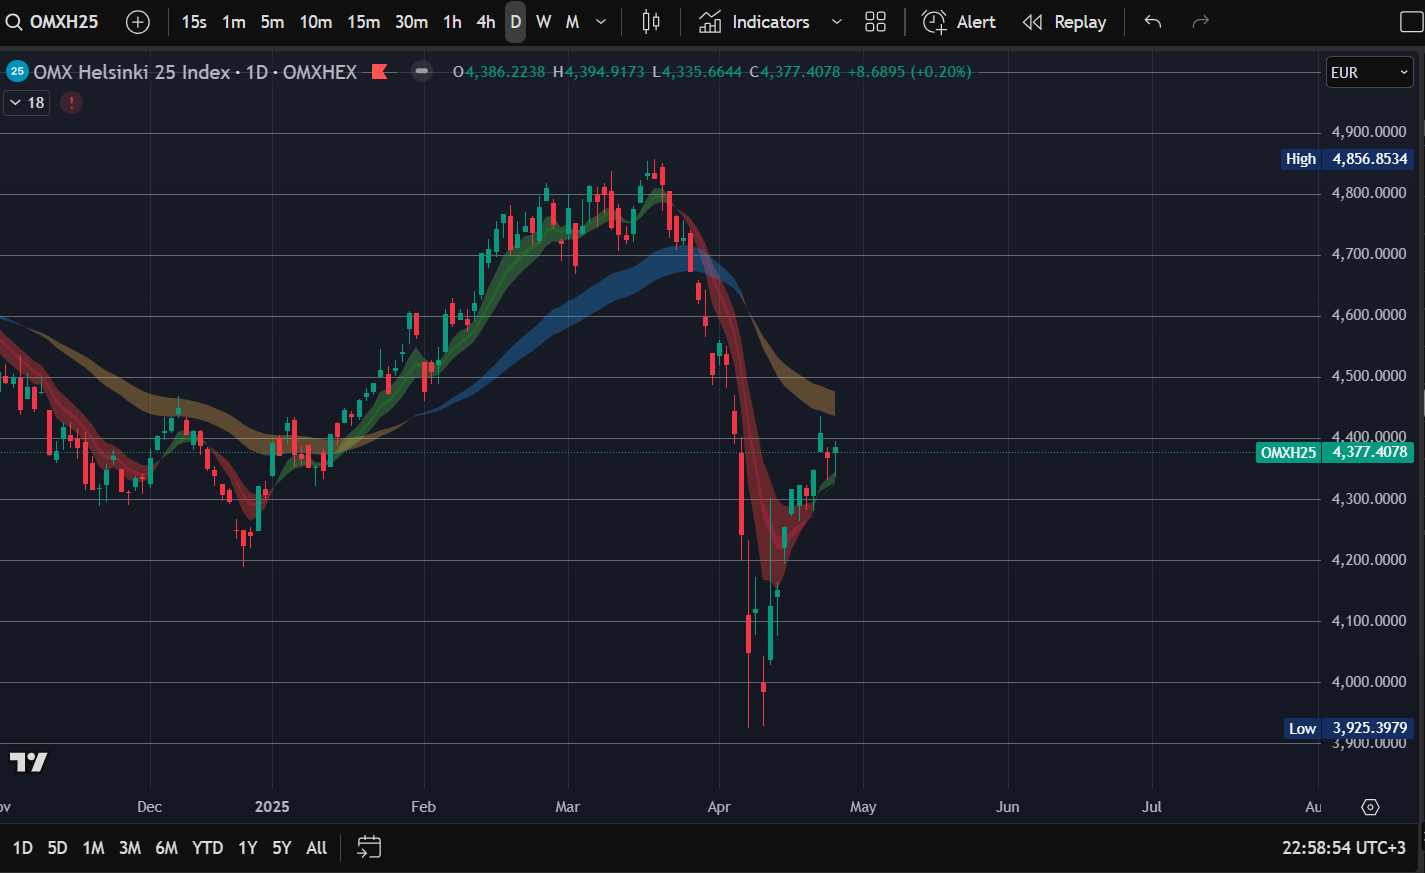Click the undo arrow icon

click(1153, 22)
